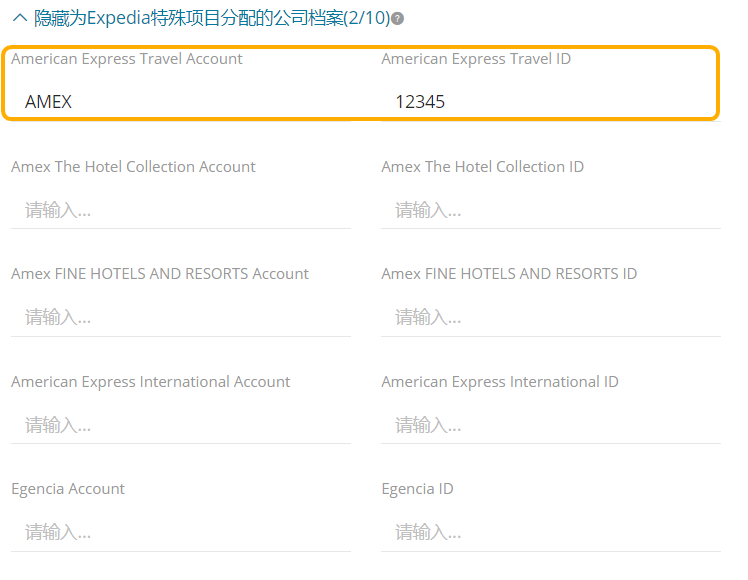The image size is (748, 580).
Task: Focus American Express International Account input
Action: (x=181, y=425)
